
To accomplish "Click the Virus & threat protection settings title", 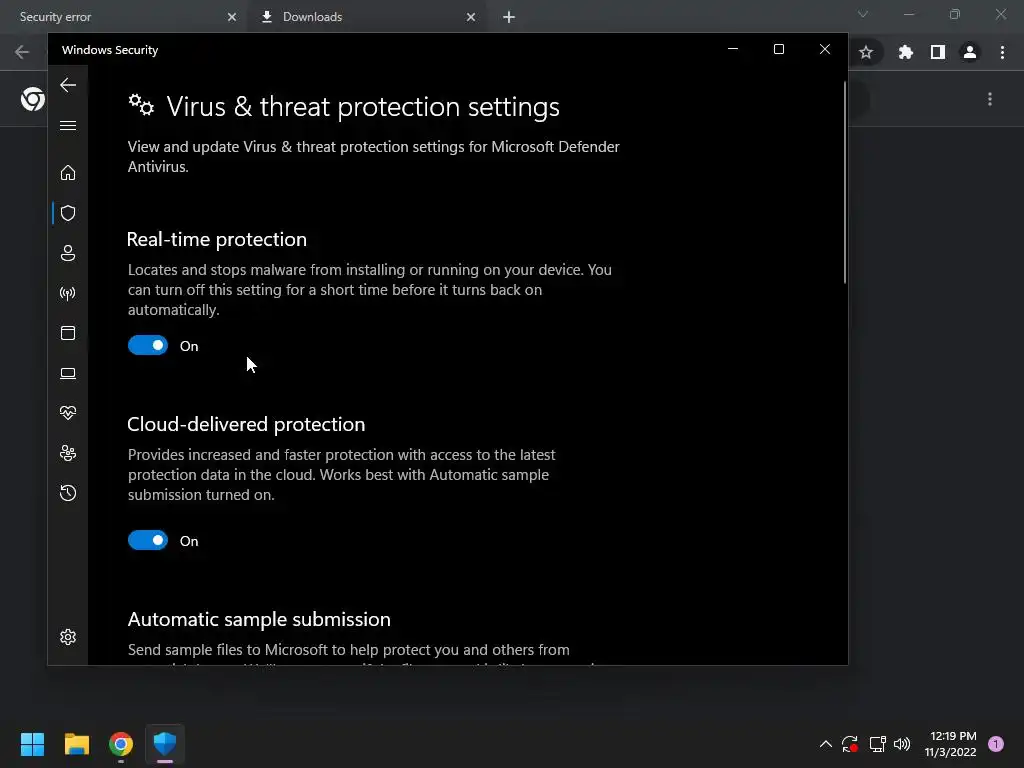I will 363,106.
